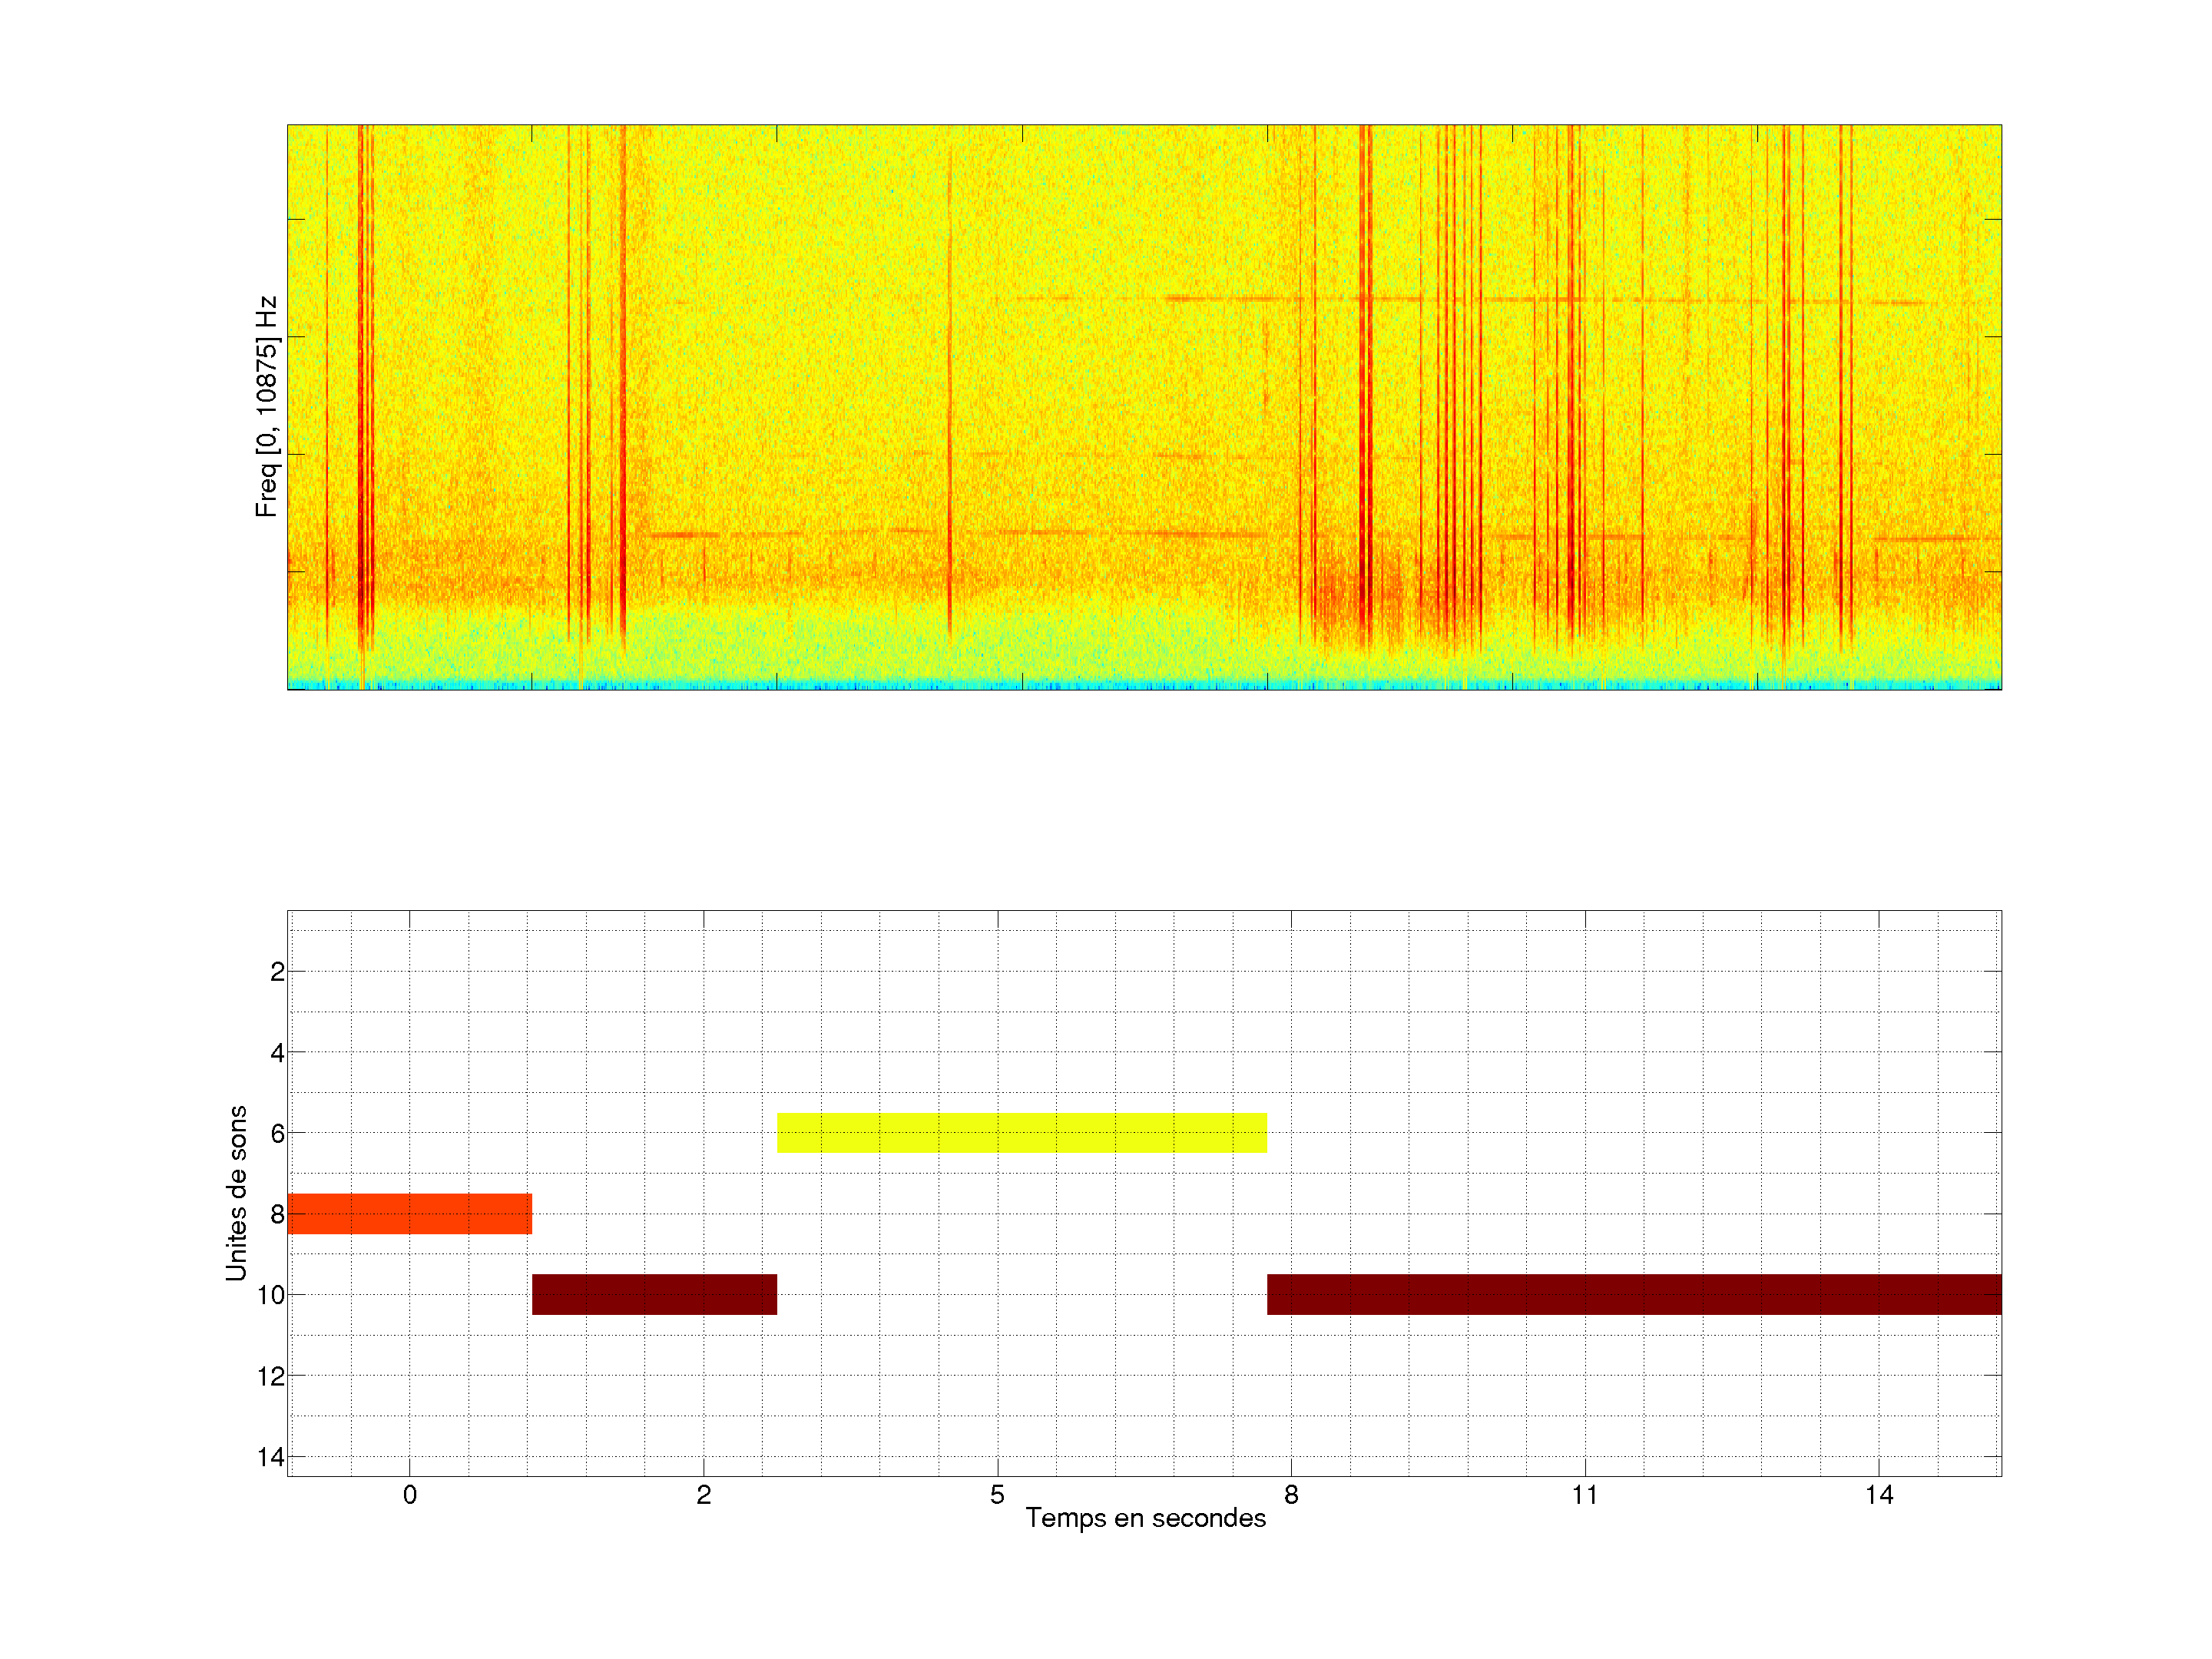Screen dimensions: 2212x1659
Task: Click the x-axis tick label 0
Action: click(410, 1495)
